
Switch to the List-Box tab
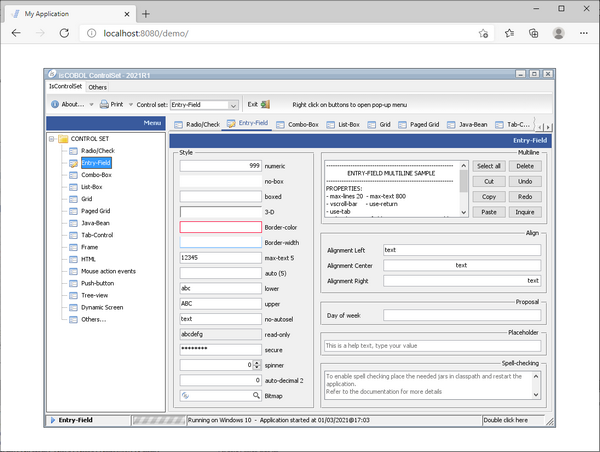(x=343, y=124)
